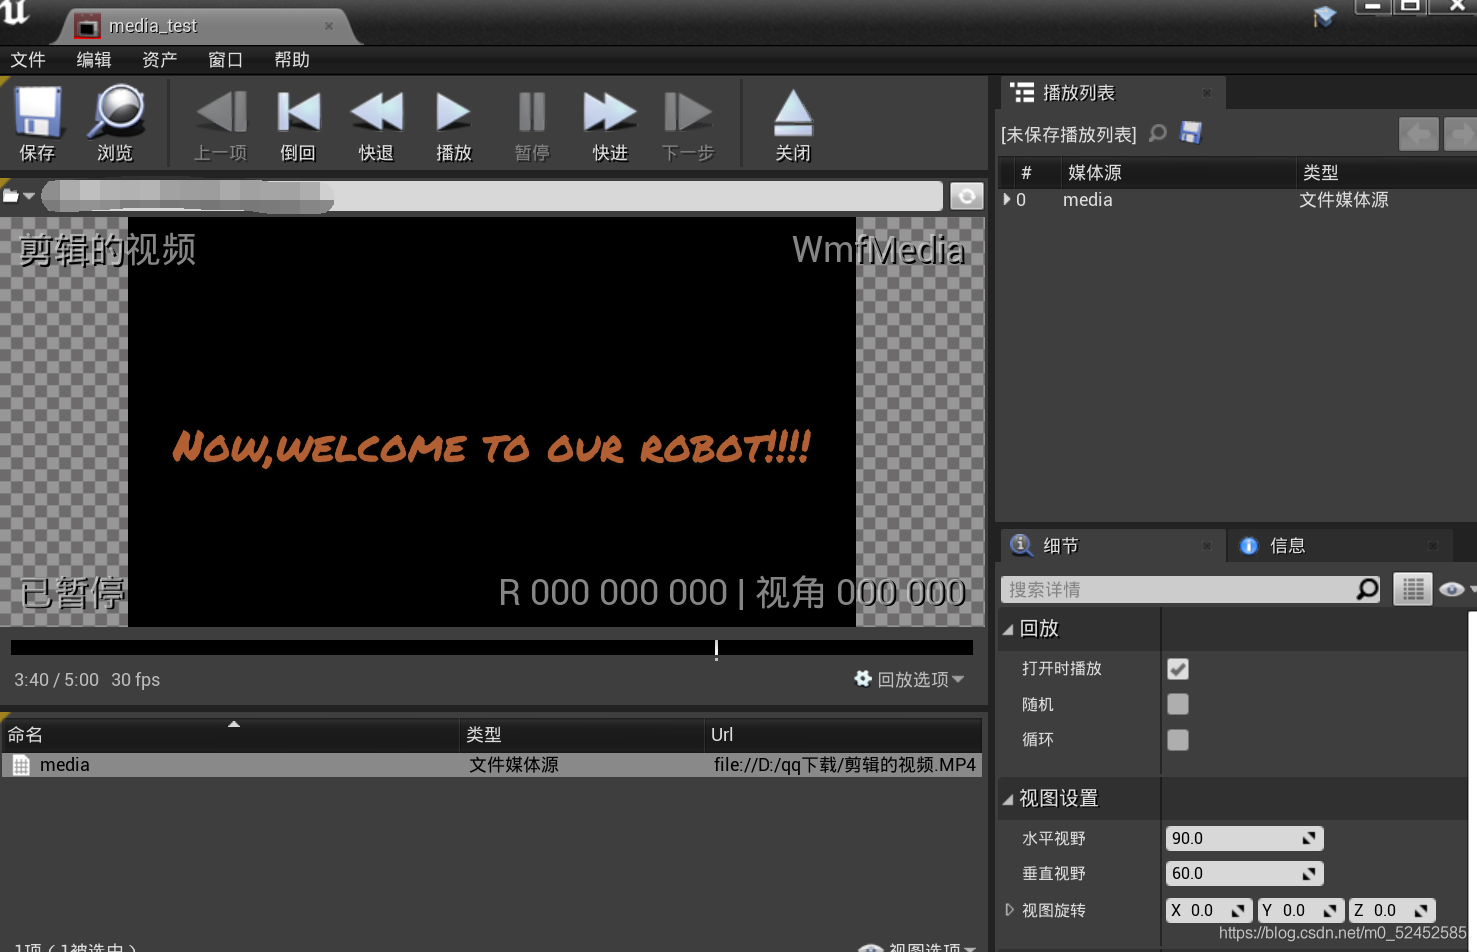This screenshot has width=1477, height=952.
Task: Click the 水平视野 value field 90.0
Action: click(1244, 838)
